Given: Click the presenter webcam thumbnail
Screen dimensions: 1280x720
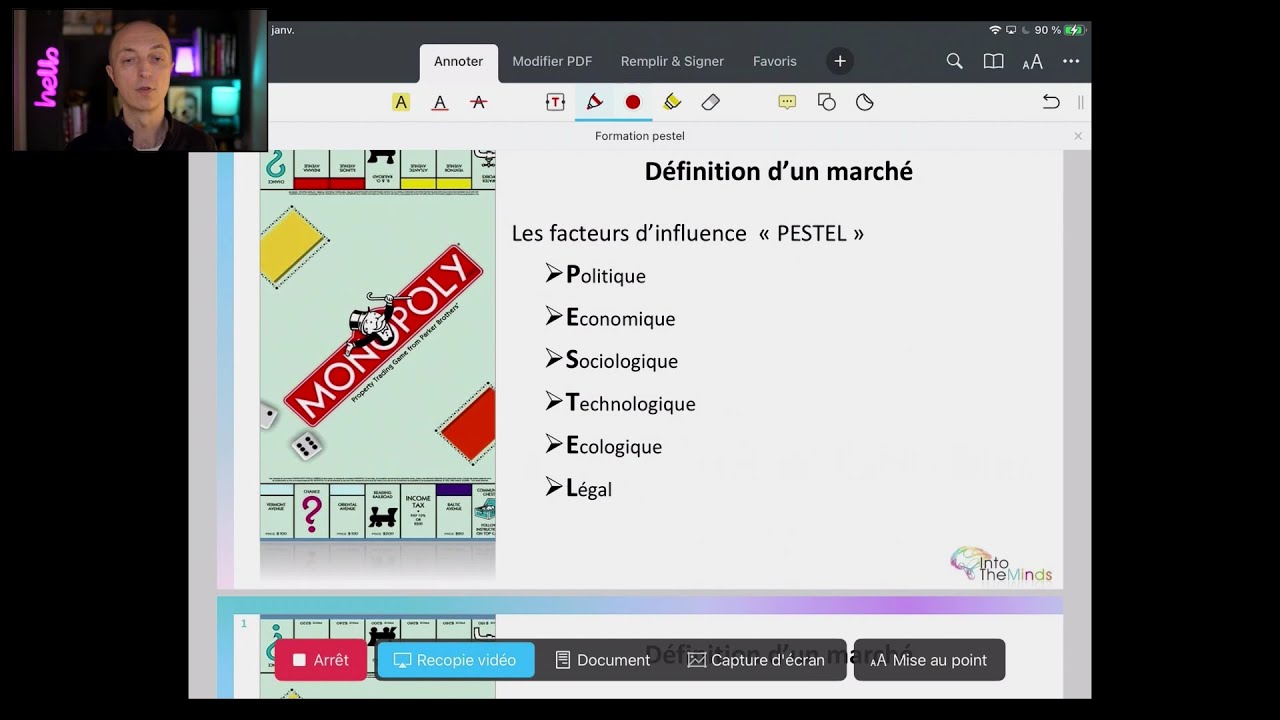Looking at the screenshot, I should pos(140,80).
